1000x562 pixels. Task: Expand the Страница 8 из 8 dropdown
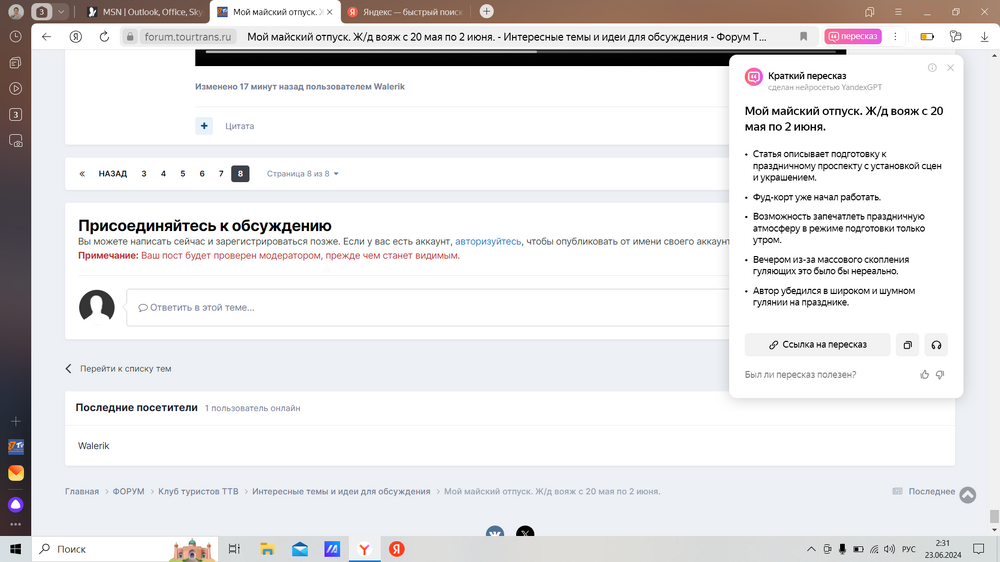pyautogui.click(x=302, y=174)
